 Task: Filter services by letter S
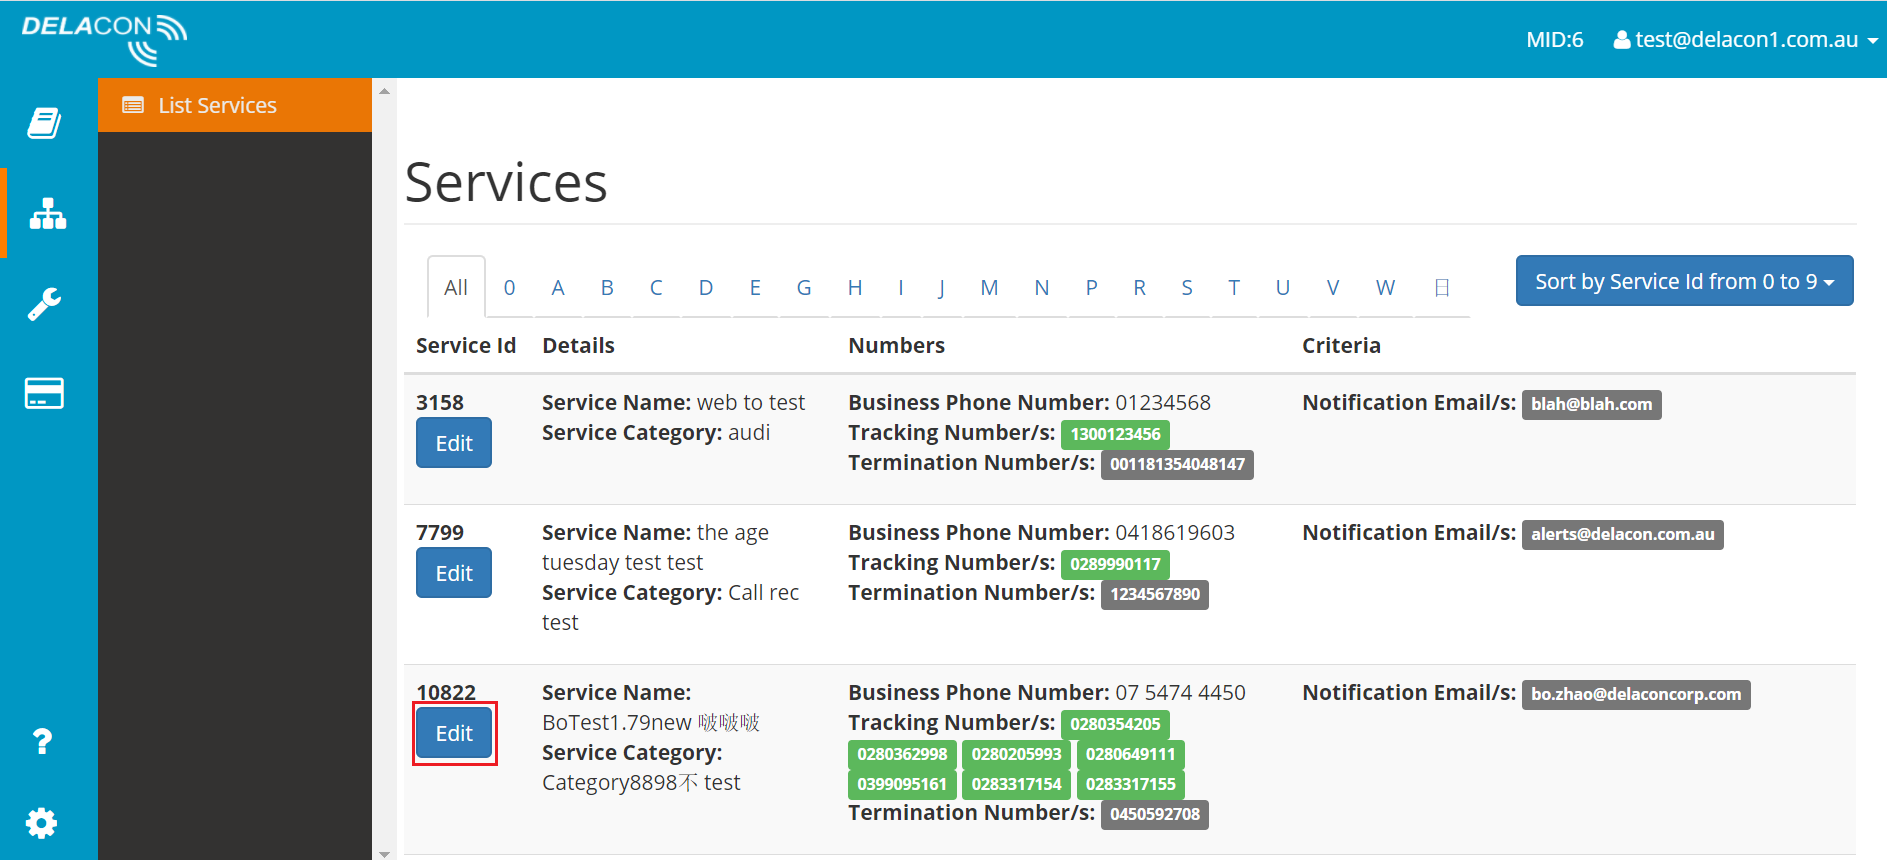point(1187,288)
